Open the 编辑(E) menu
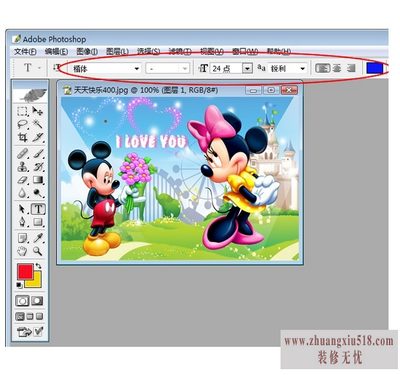This screenshot has height=375, width=400. (x=56, y=51)
